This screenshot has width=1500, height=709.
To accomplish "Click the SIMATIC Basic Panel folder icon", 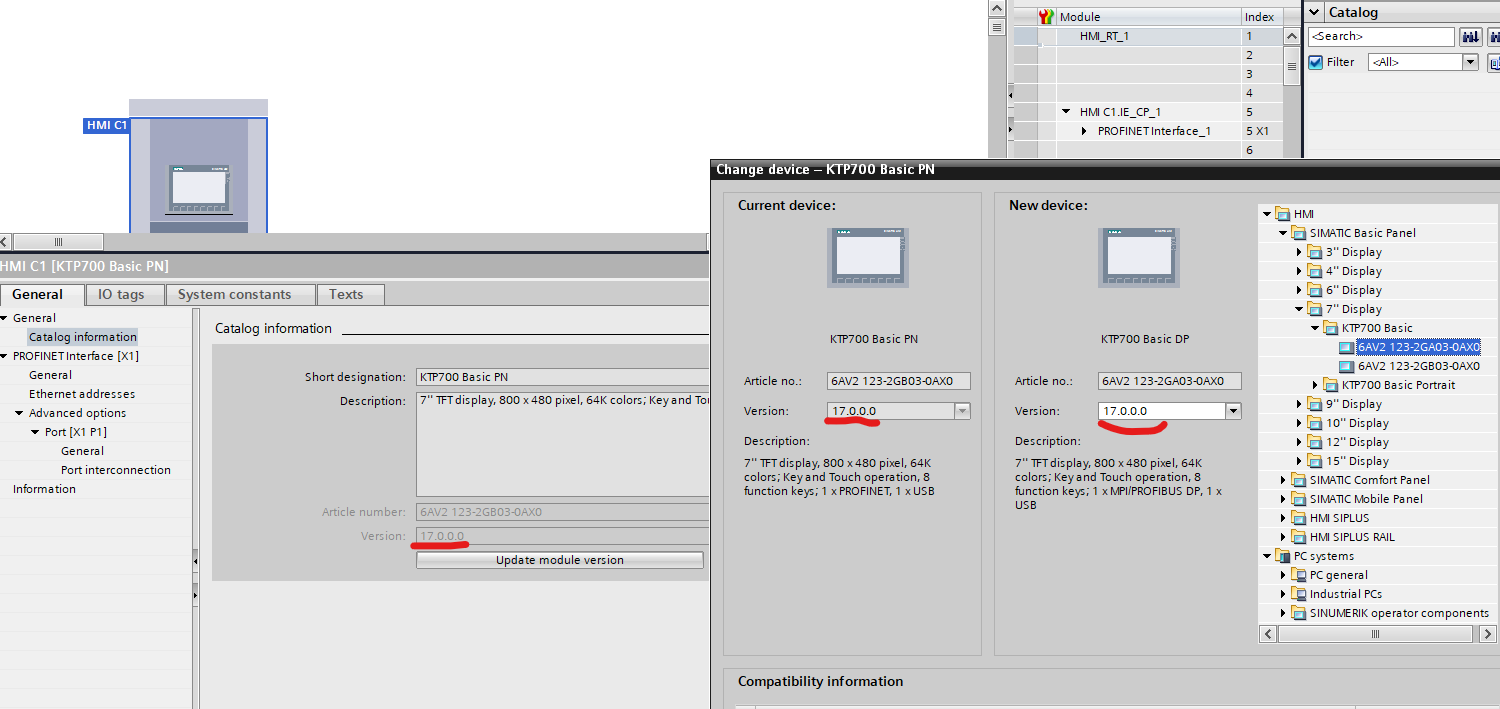I will click(1298, 233).
